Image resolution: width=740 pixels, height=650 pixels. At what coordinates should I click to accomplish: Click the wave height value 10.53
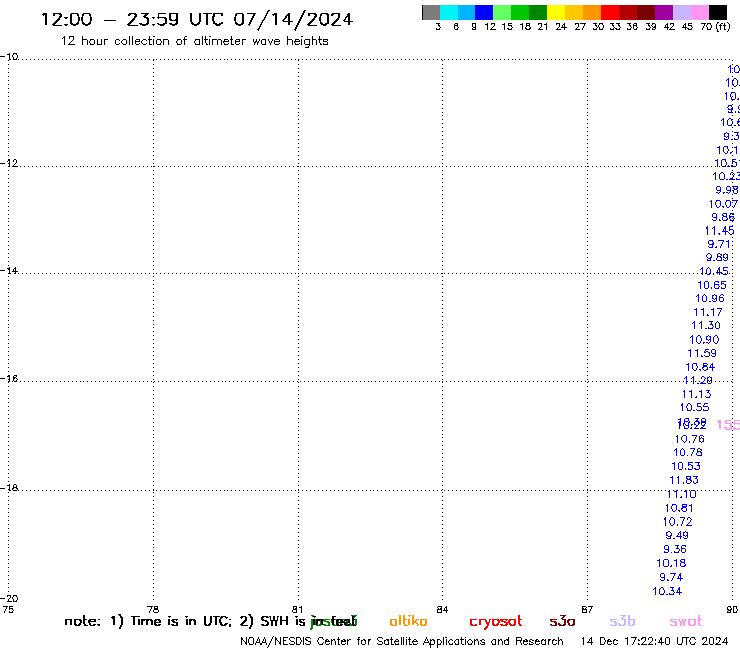pyautogui.click(x=686, y=466)
